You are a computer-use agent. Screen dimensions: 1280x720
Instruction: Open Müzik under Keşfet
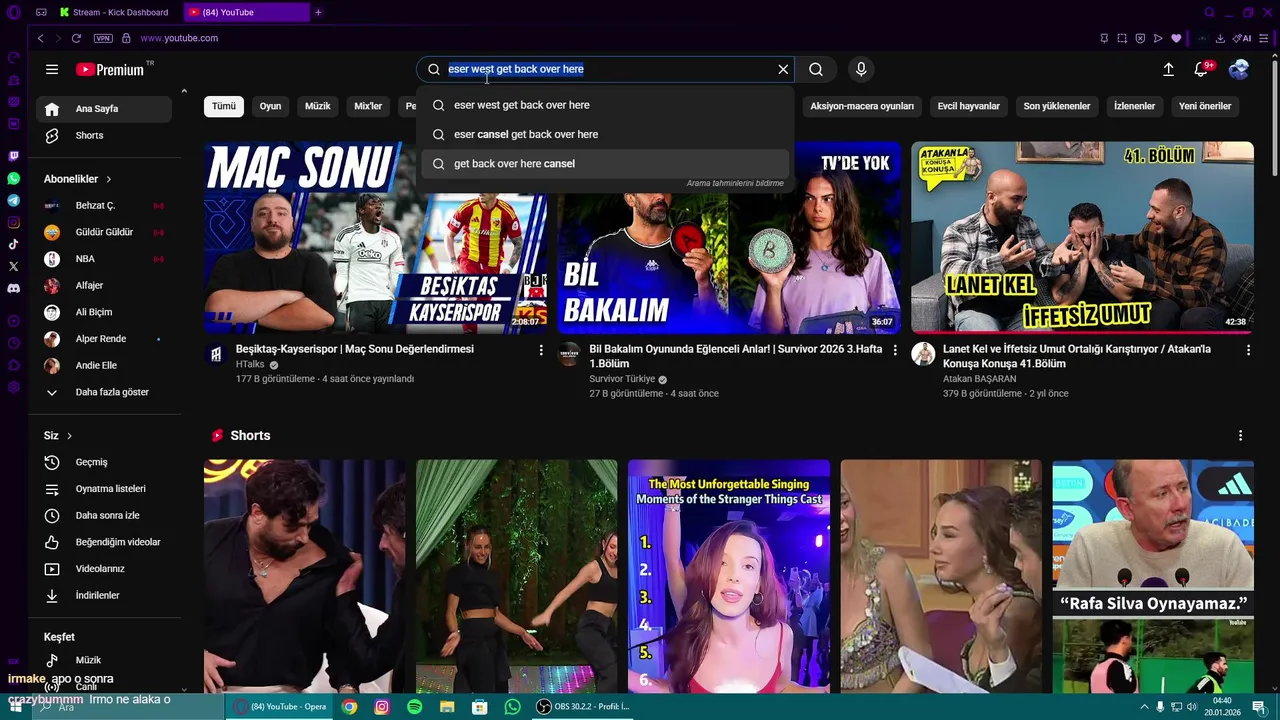104,660
